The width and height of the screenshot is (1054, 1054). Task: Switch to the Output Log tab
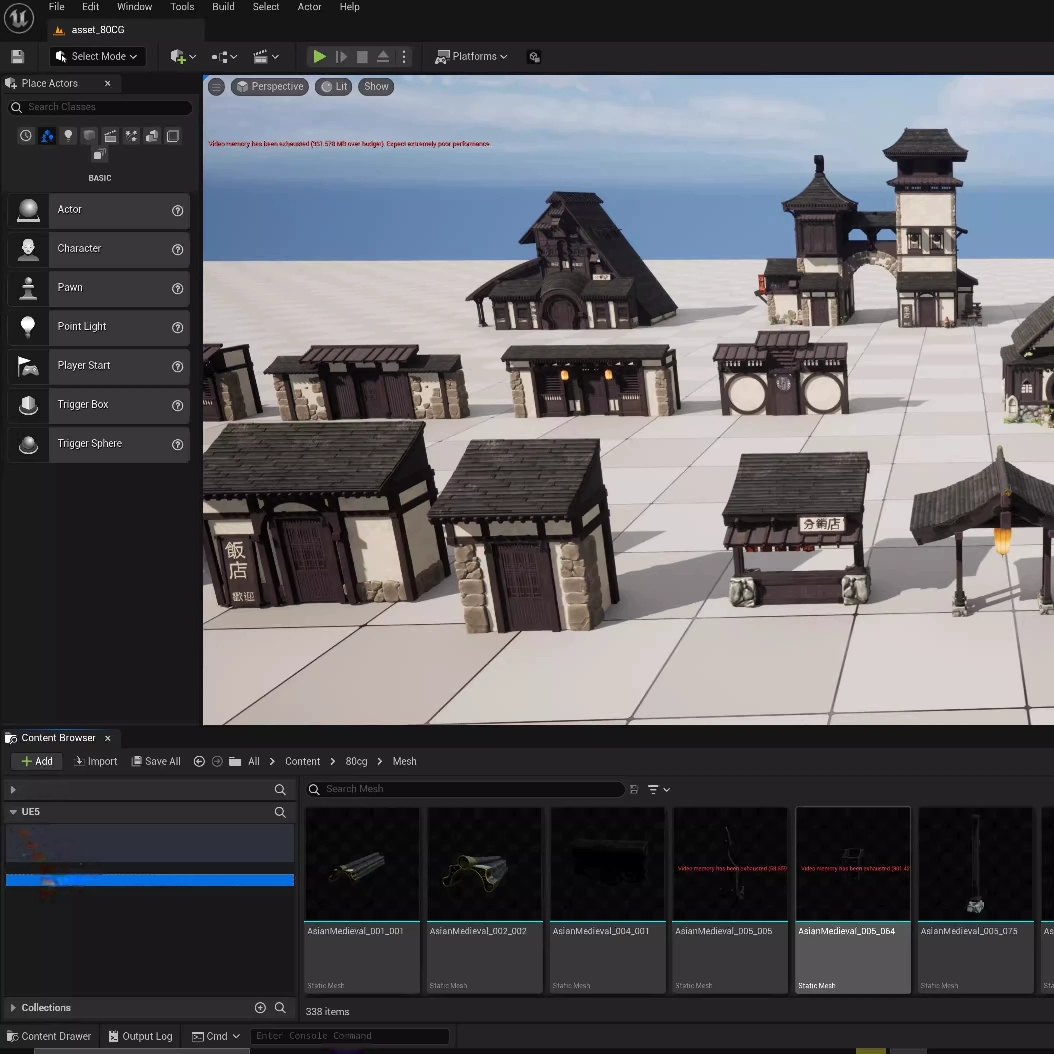point(140,1036)
